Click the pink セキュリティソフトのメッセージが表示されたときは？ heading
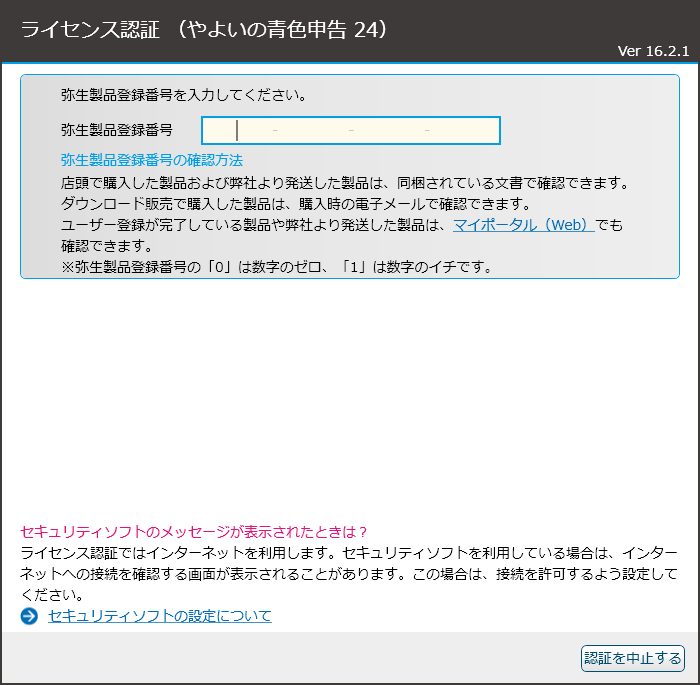700x685 pixels. click(x=194, y=532)
